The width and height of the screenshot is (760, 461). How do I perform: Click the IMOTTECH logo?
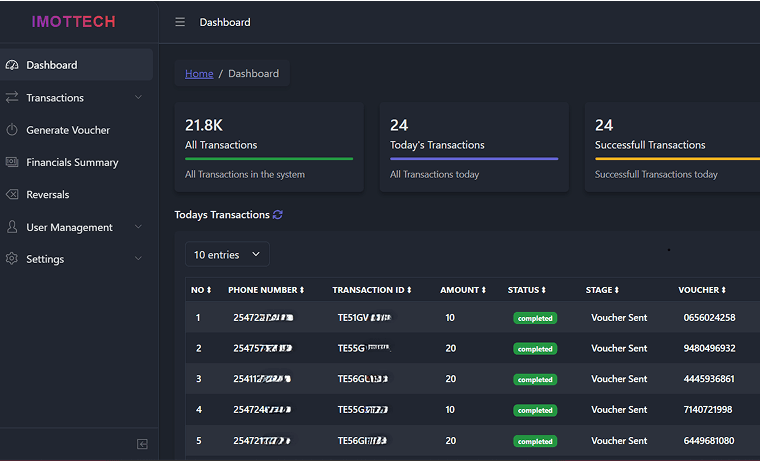[74, 21]
